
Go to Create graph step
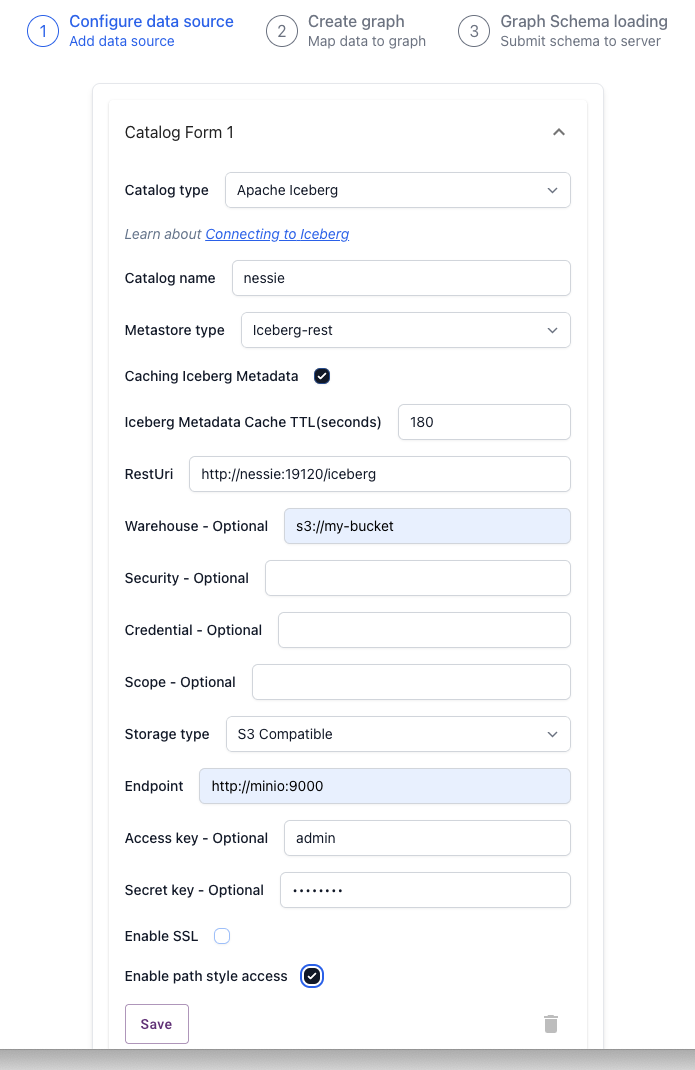click(356, 22)
